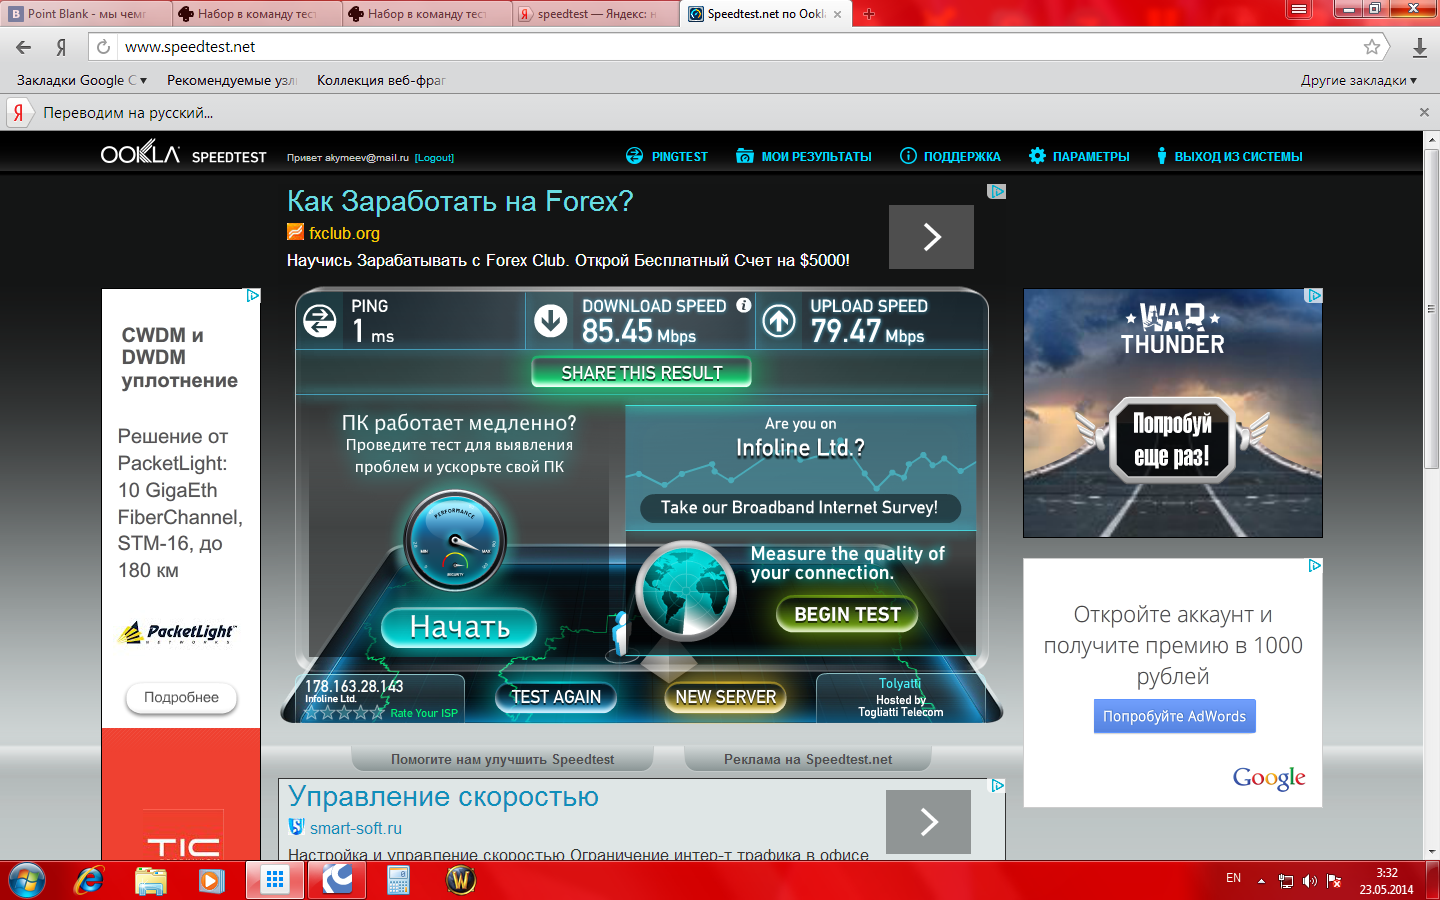This screenshot has width=1440, height=900.
Task: Open the calculator taskbar icon
Action: click(398, 880)
